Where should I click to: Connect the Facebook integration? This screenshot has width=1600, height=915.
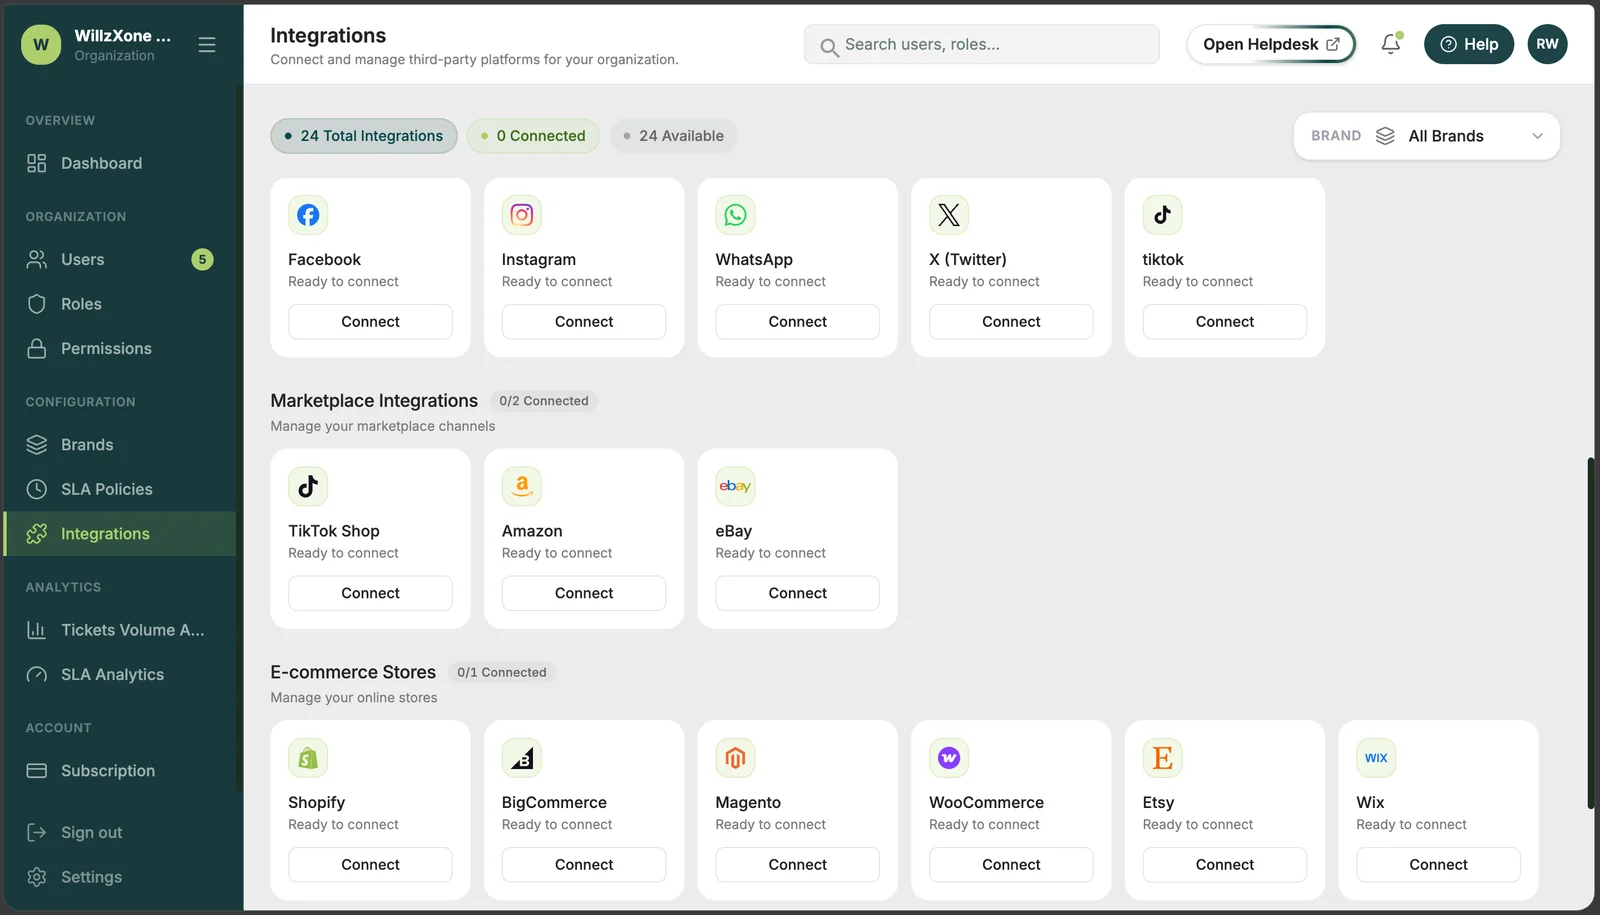click(x=370, y=322)
